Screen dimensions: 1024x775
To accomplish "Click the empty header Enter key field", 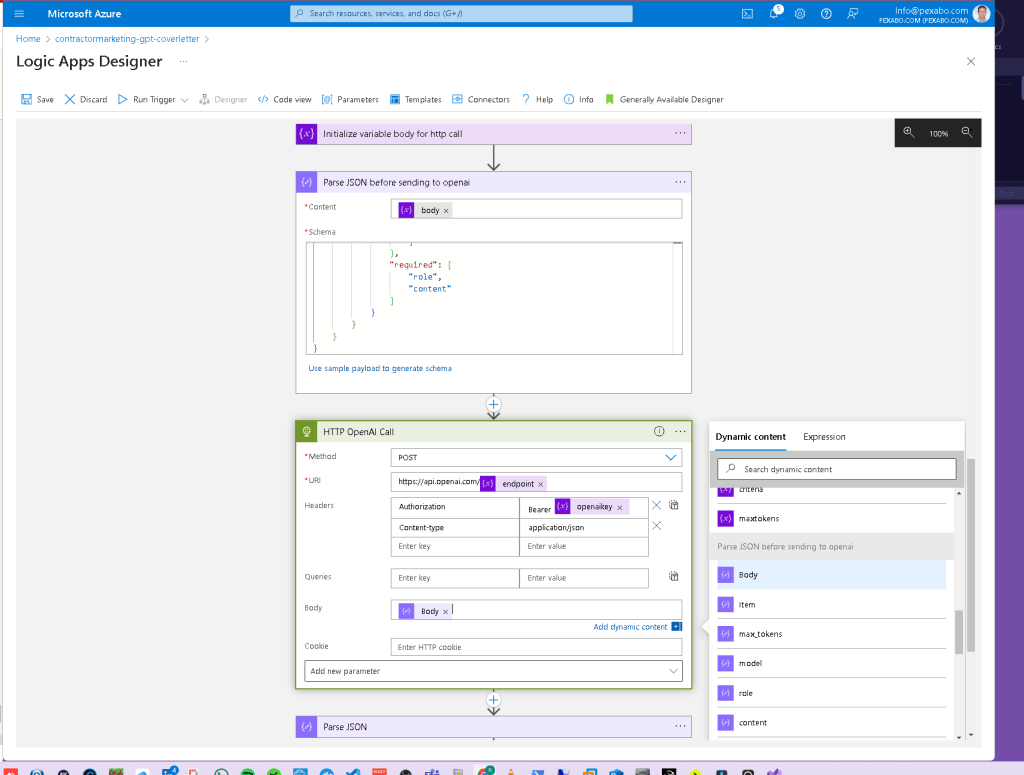I will pyautogui.click(x=455, y=546).
